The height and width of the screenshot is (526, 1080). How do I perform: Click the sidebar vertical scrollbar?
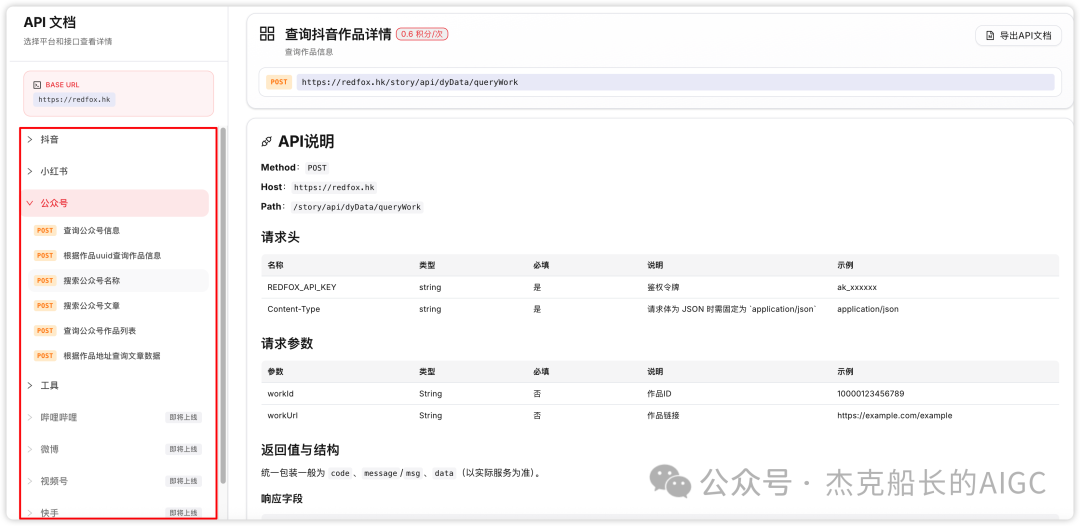[222, 306]
